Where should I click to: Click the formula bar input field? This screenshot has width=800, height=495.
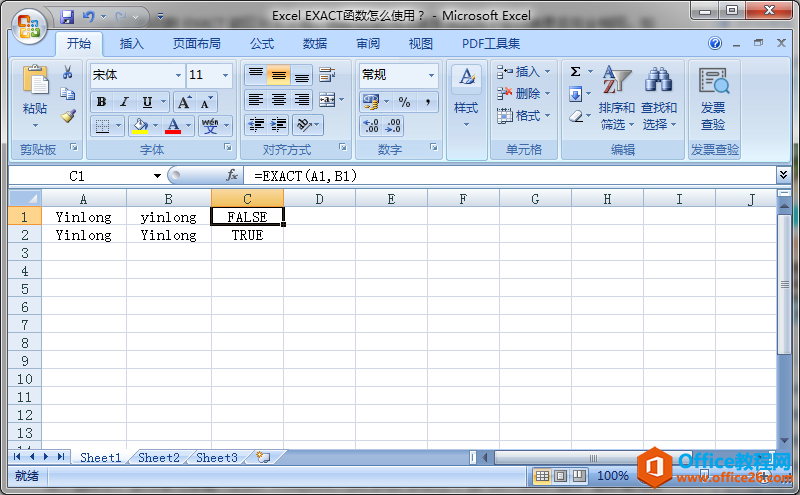tap(510, 176)
